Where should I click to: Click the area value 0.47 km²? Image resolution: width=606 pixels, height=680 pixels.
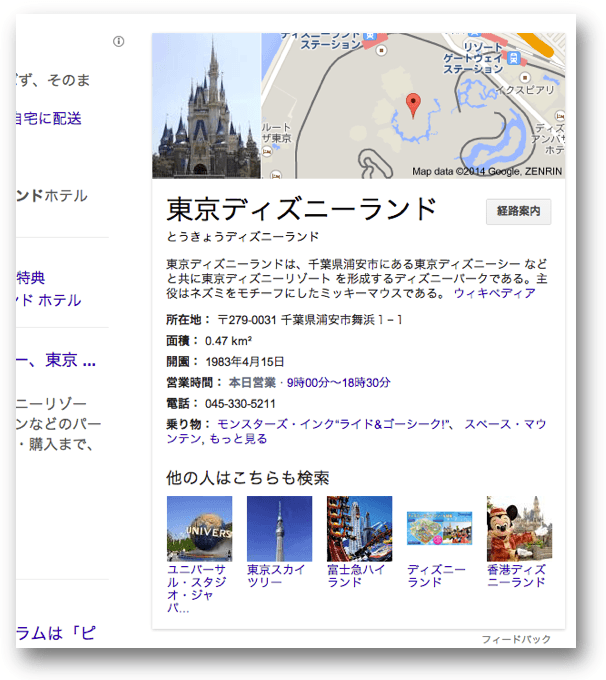pos(229,341)
